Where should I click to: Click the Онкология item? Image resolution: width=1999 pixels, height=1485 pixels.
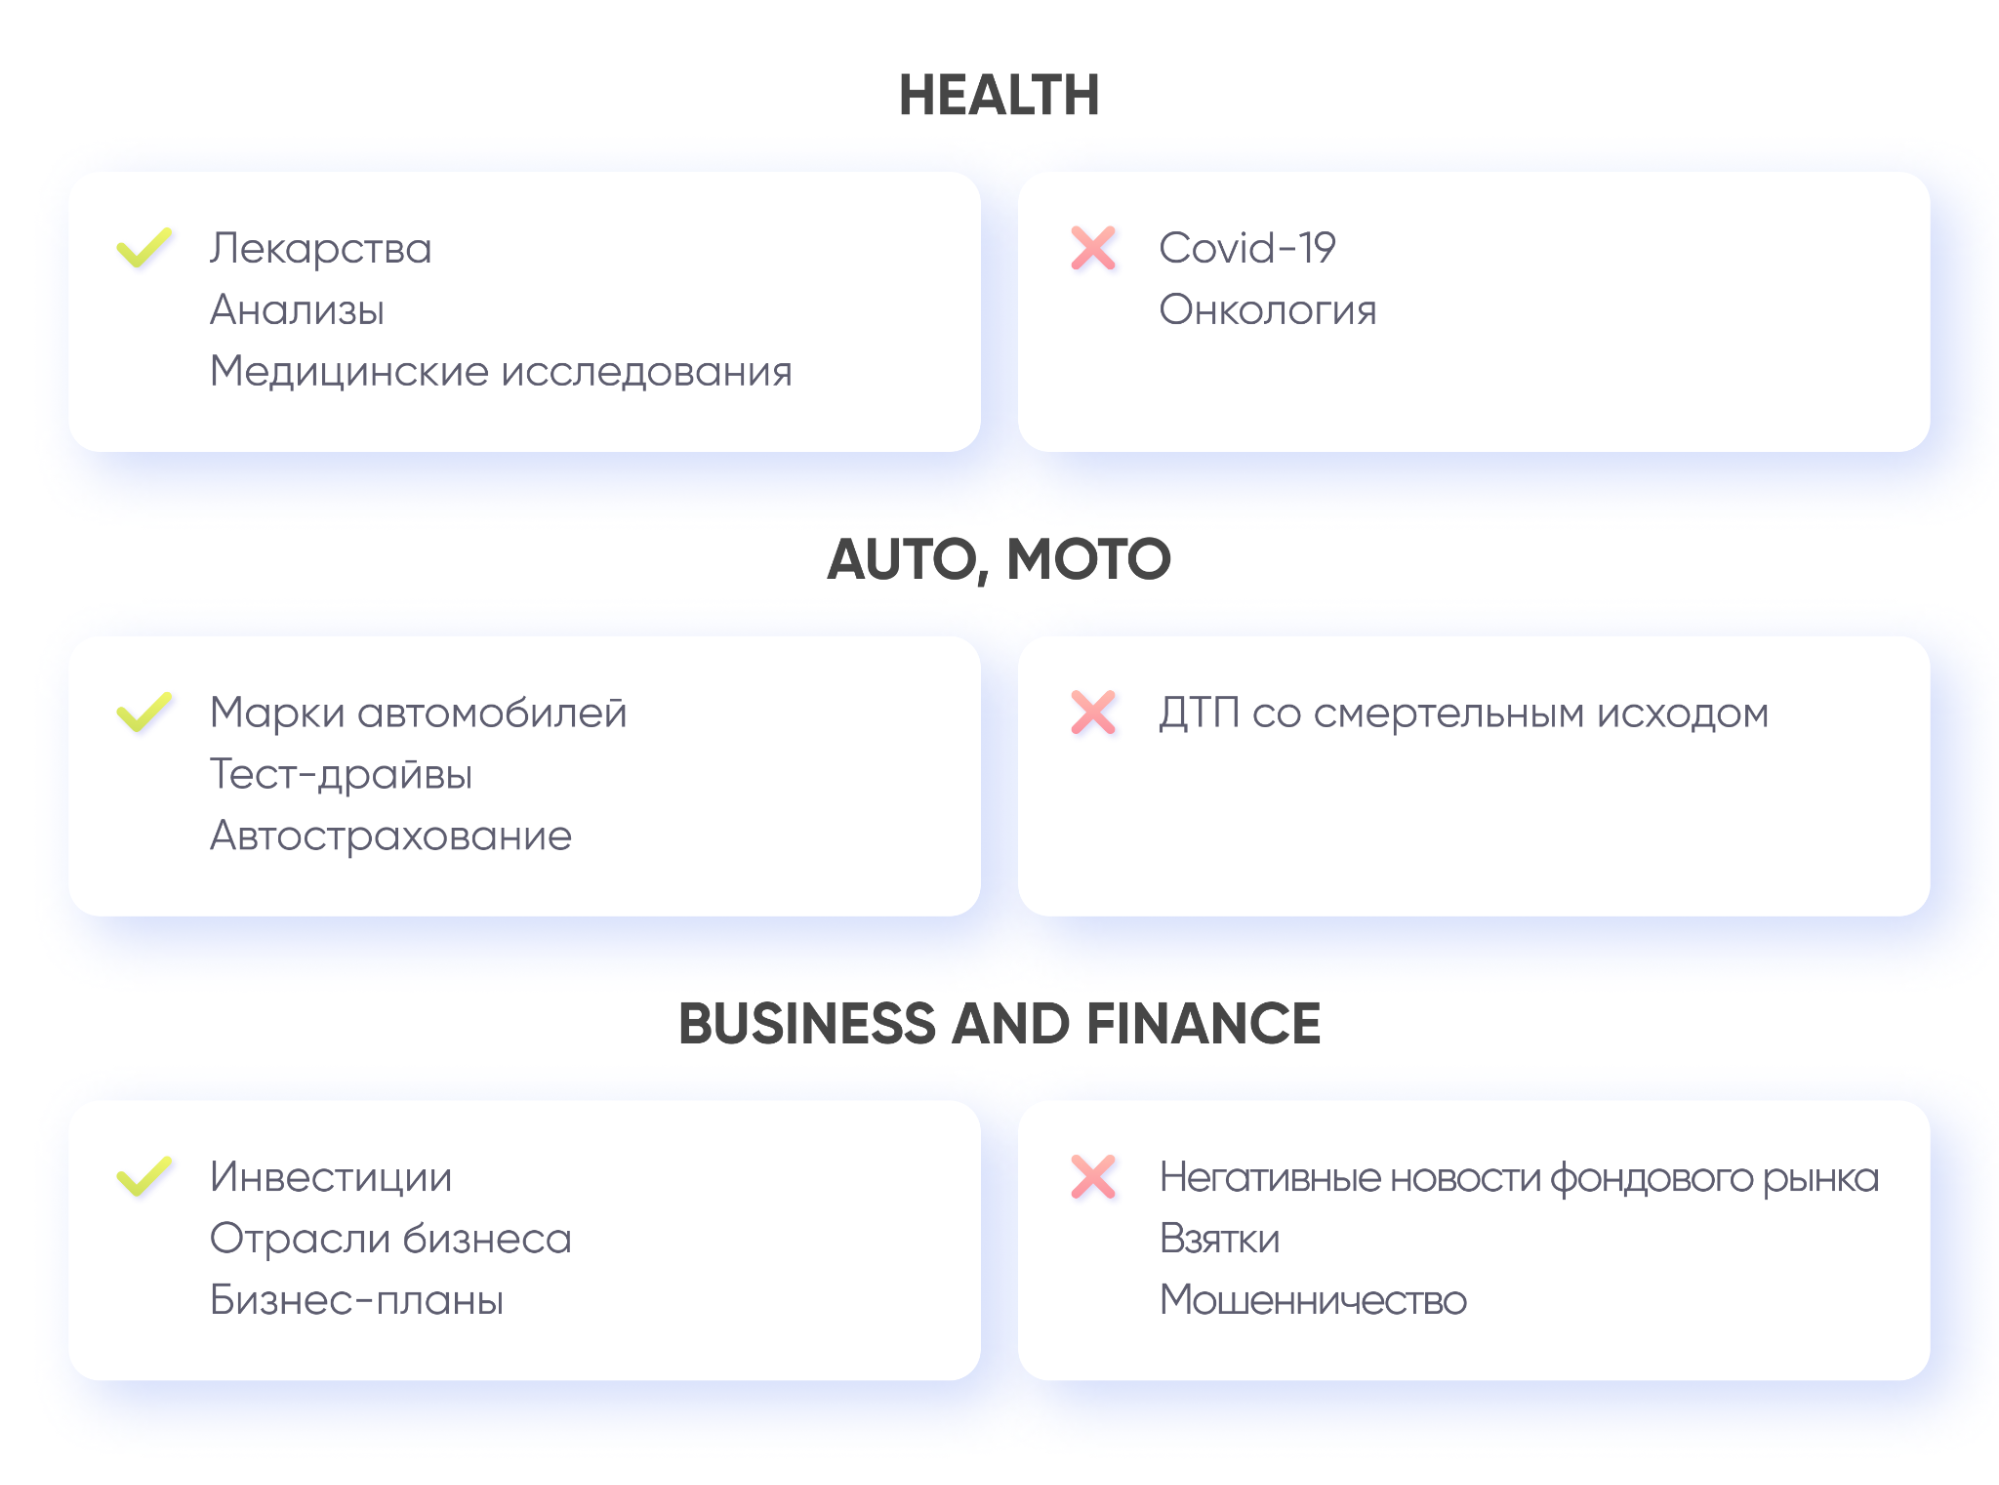pyautogui.click(x=1267, y=310)
